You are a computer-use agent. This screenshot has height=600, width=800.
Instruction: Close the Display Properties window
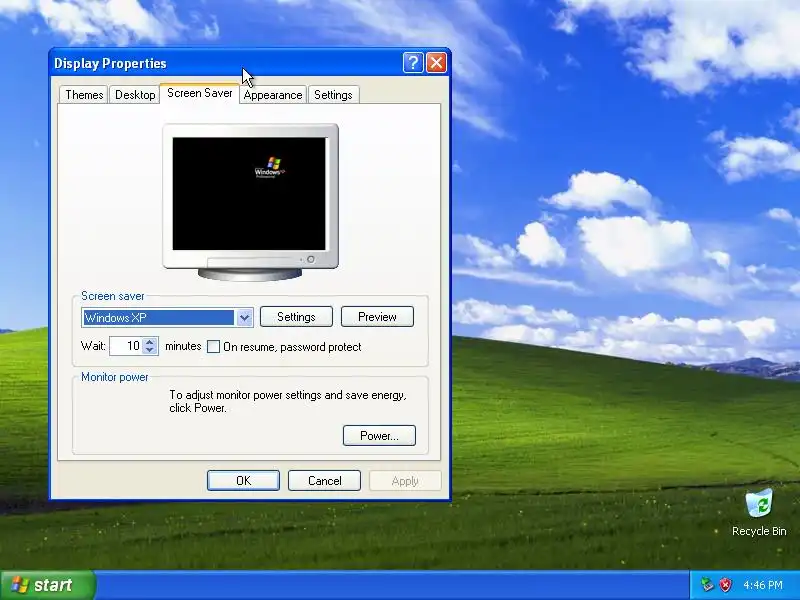(x=437, y=63)
